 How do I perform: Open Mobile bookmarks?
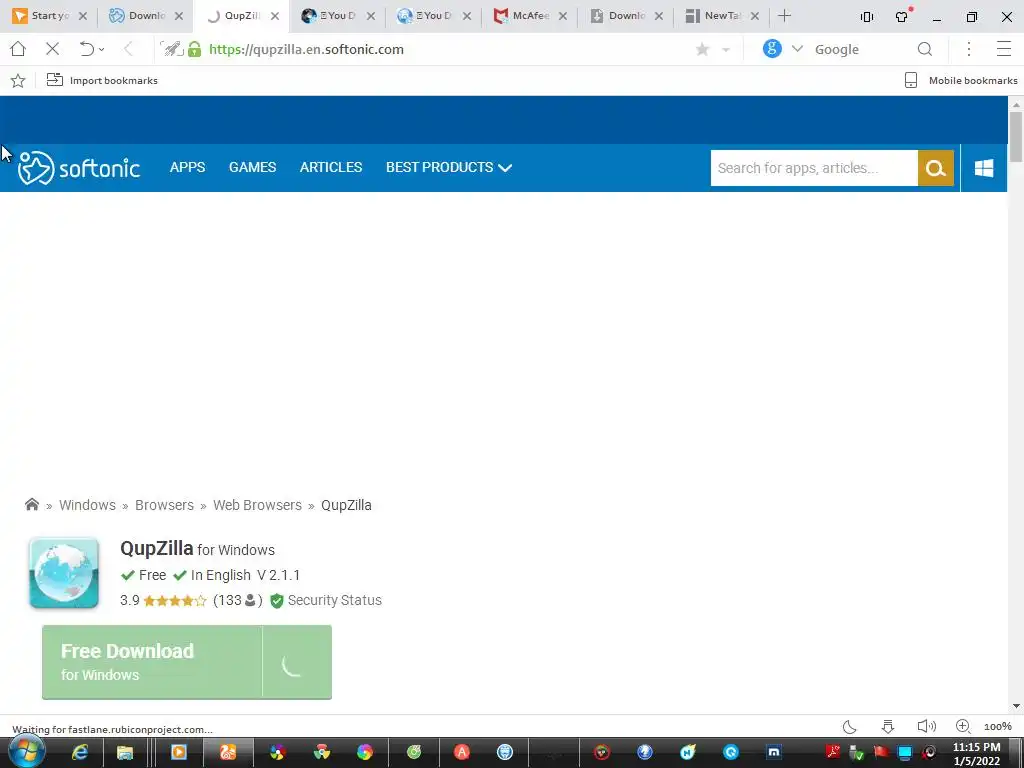pos(961,80)
